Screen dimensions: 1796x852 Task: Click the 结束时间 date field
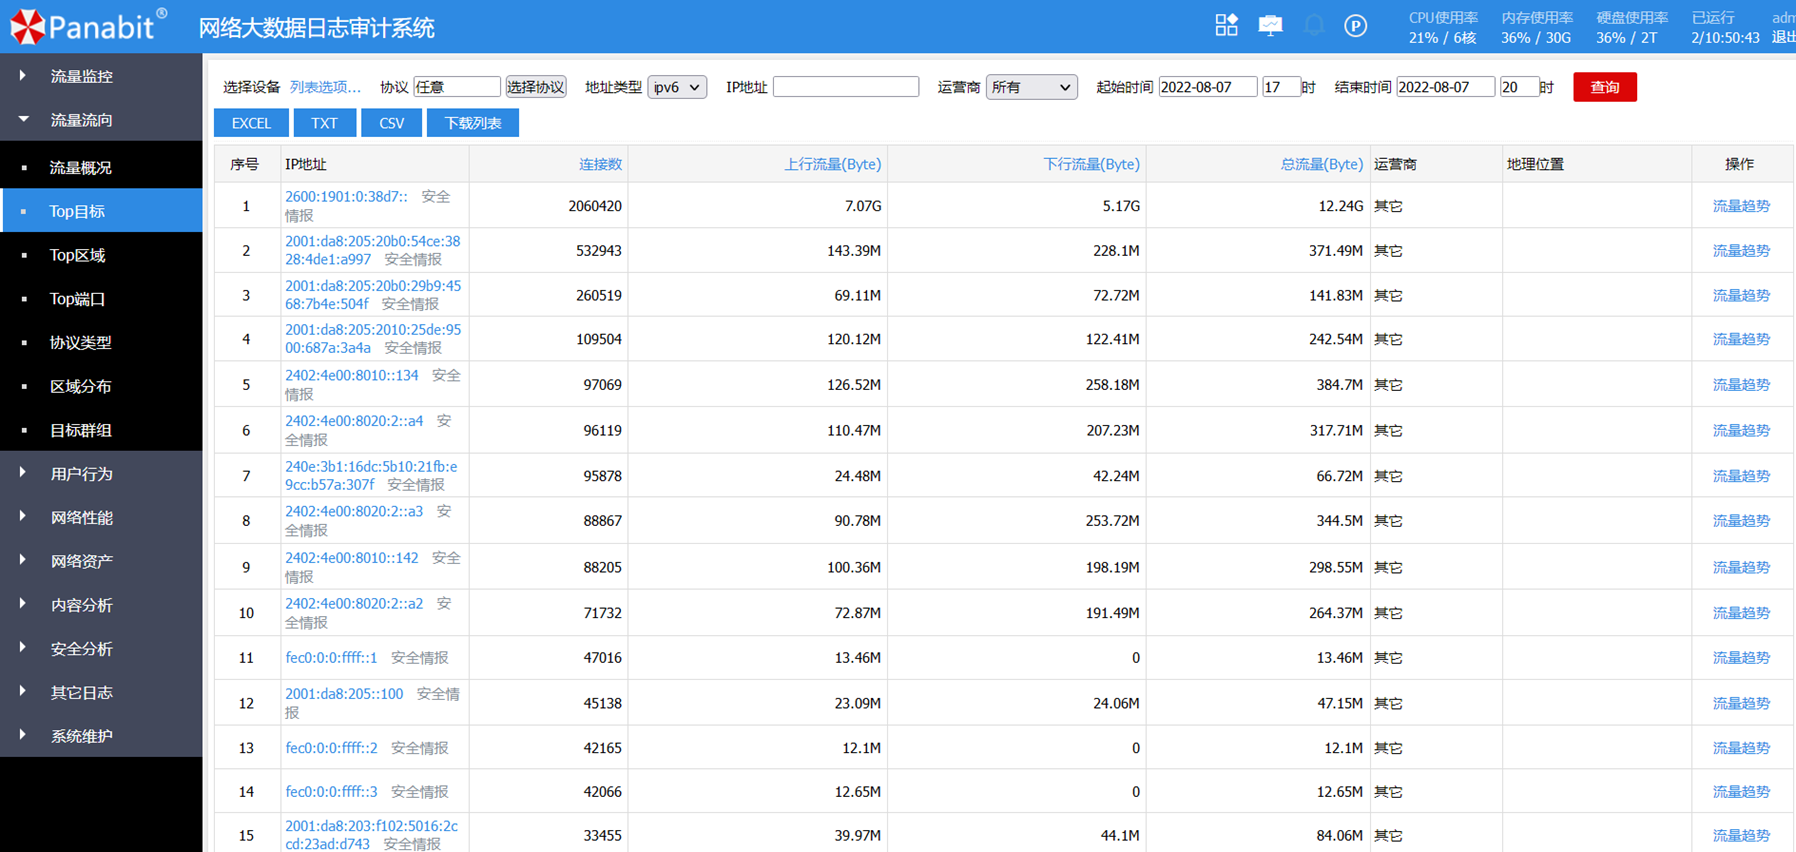(x=1445, y=87)
